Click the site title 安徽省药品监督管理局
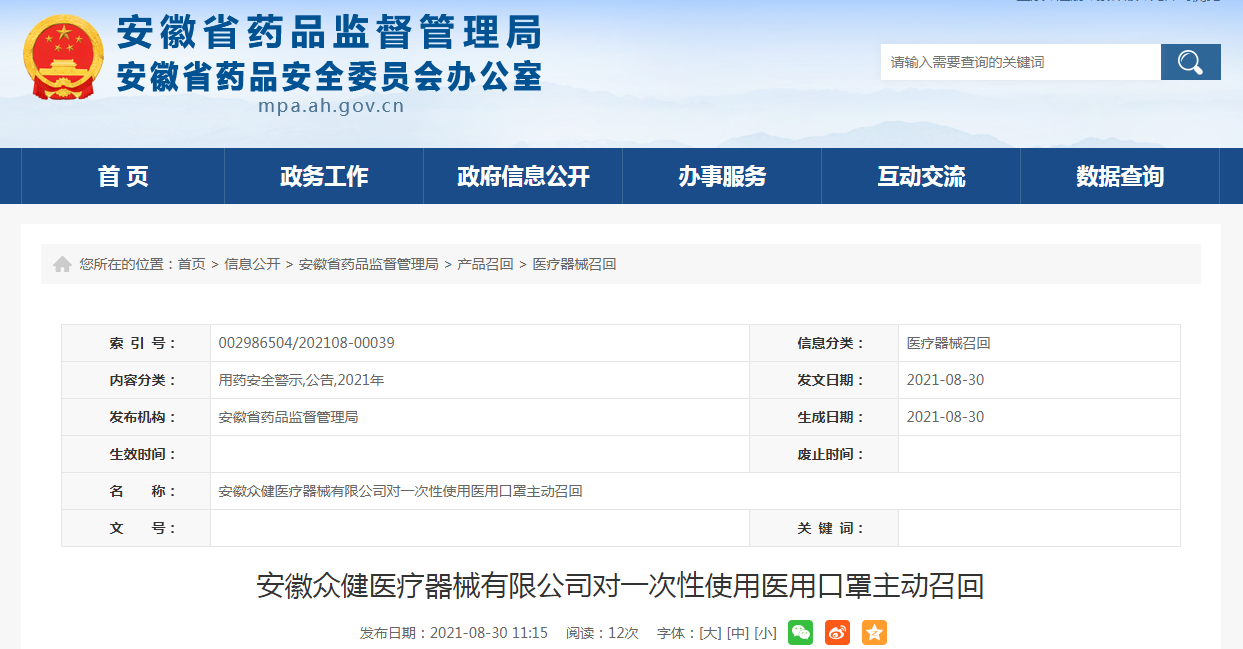The height and width of the screenshot is (649, 1243). [329, 33]
